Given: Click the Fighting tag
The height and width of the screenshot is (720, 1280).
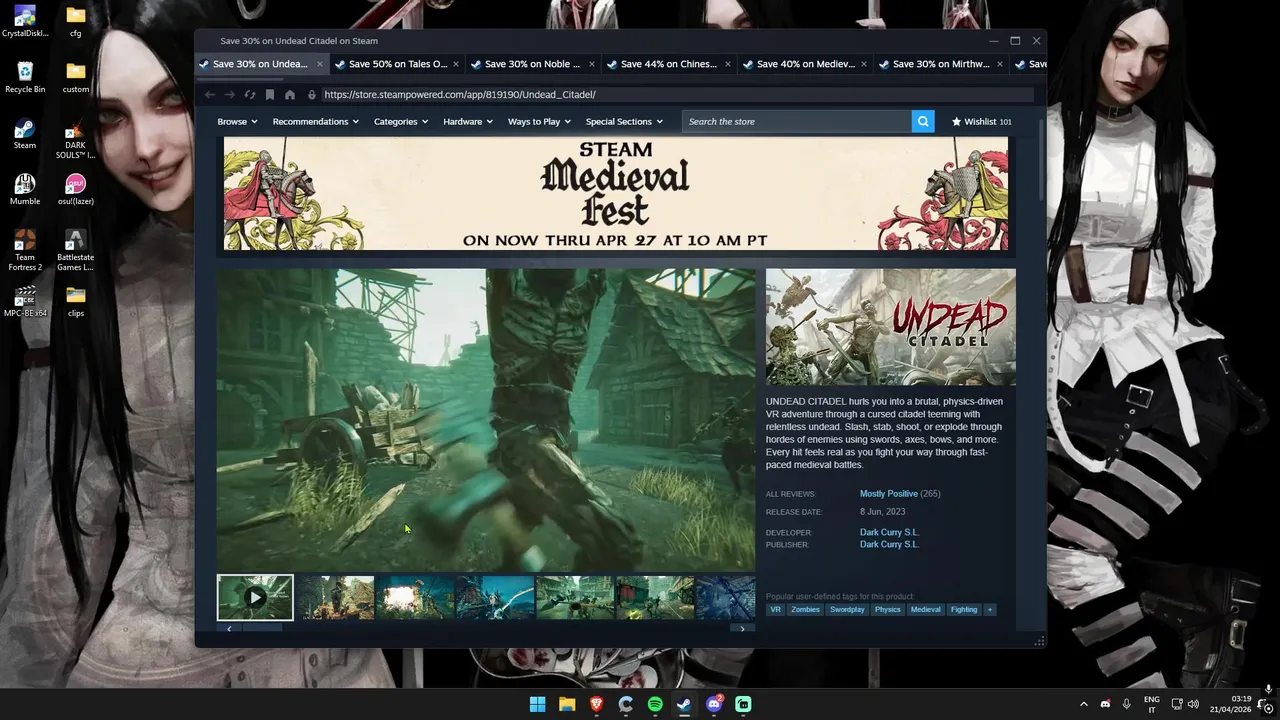Looking at the screenshot, I should point(964,609).
